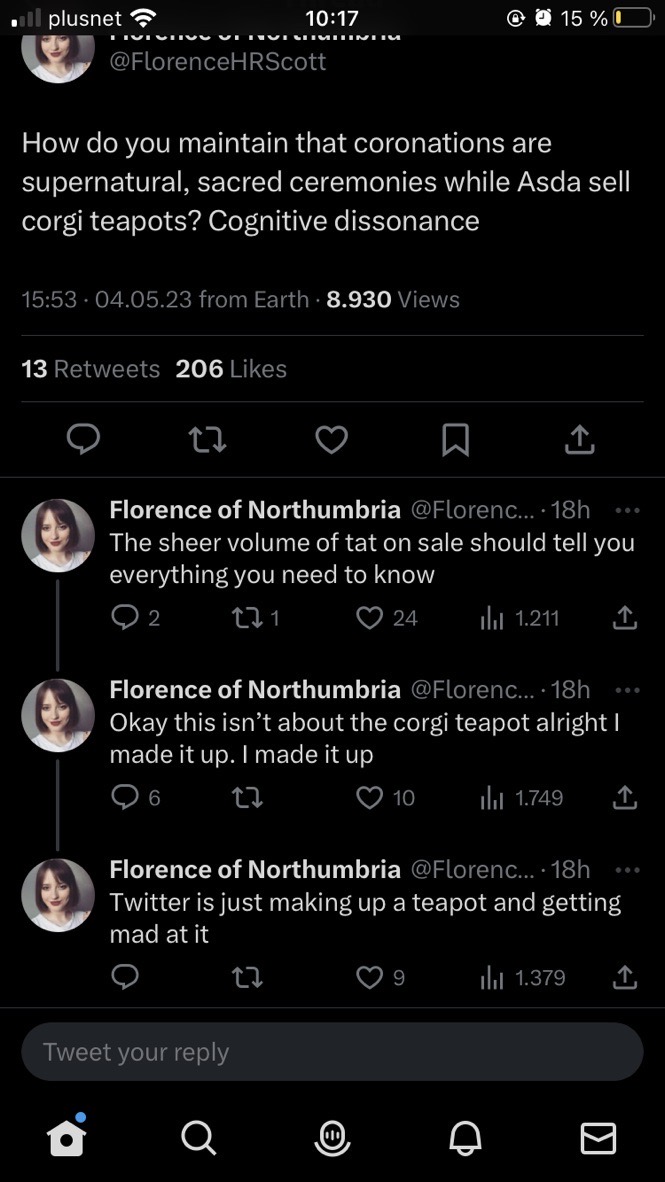Open more options on 'sheer volume' reply
Viewport: 665px width, 1182px height.
point(626,510)
